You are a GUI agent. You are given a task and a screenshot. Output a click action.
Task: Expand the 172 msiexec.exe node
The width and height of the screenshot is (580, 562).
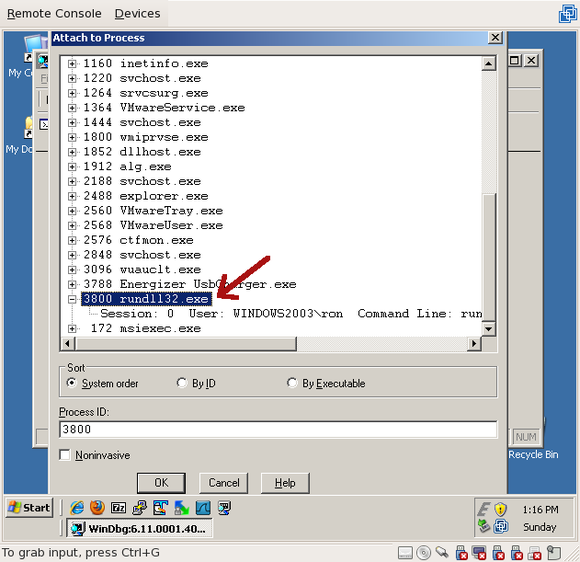click(x=72, y=329)
